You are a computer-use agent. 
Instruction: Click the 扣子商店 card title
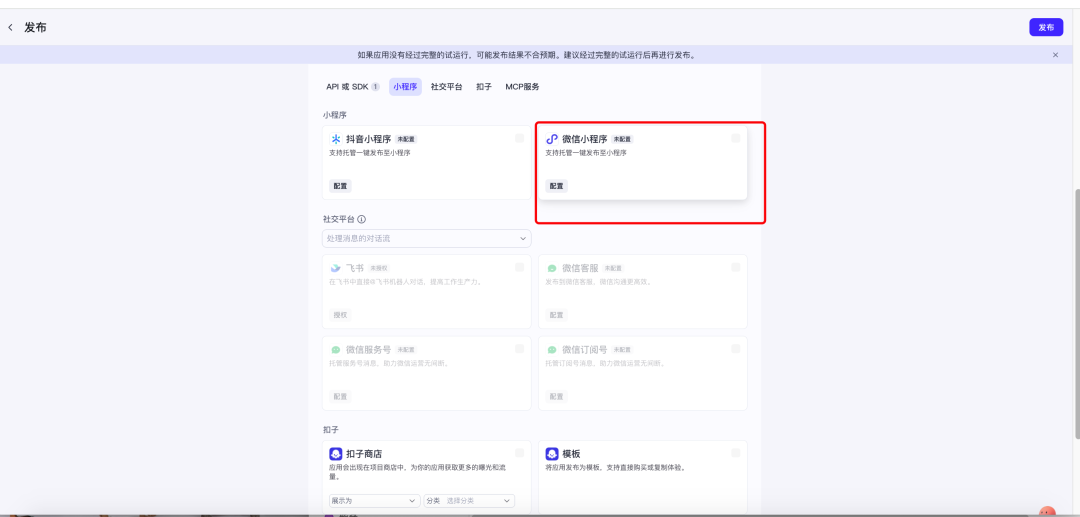click(364, 454)
